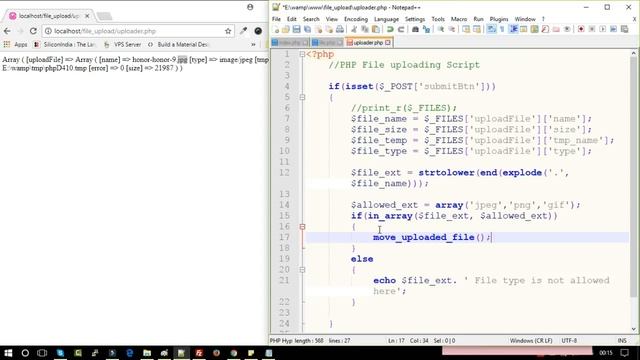This screenshot has height=360, width=640.
Task: Click the Print toolbar icon in Notepad++
Action: coord(340,29)
